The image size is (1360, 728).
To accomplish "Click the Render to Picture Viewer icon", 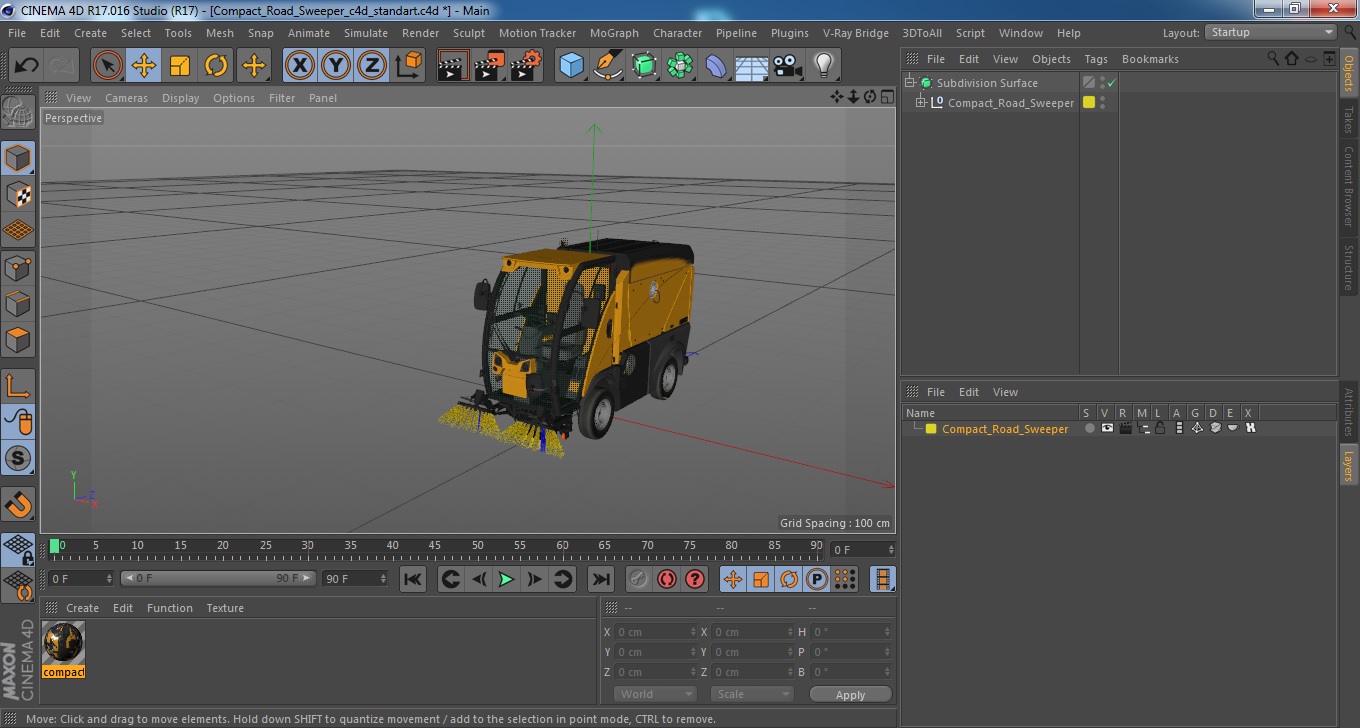I will [x=489, y=66].
